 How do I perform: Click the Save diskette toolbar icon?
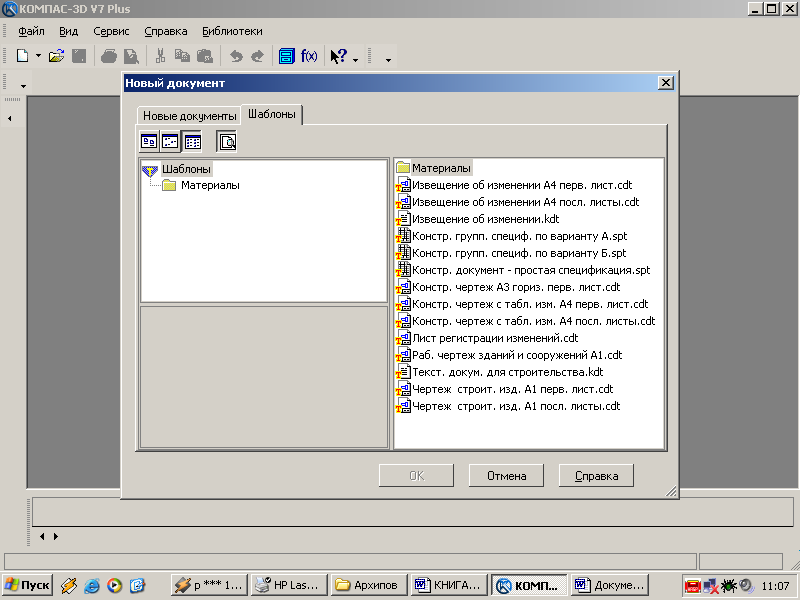coord(79,56)
